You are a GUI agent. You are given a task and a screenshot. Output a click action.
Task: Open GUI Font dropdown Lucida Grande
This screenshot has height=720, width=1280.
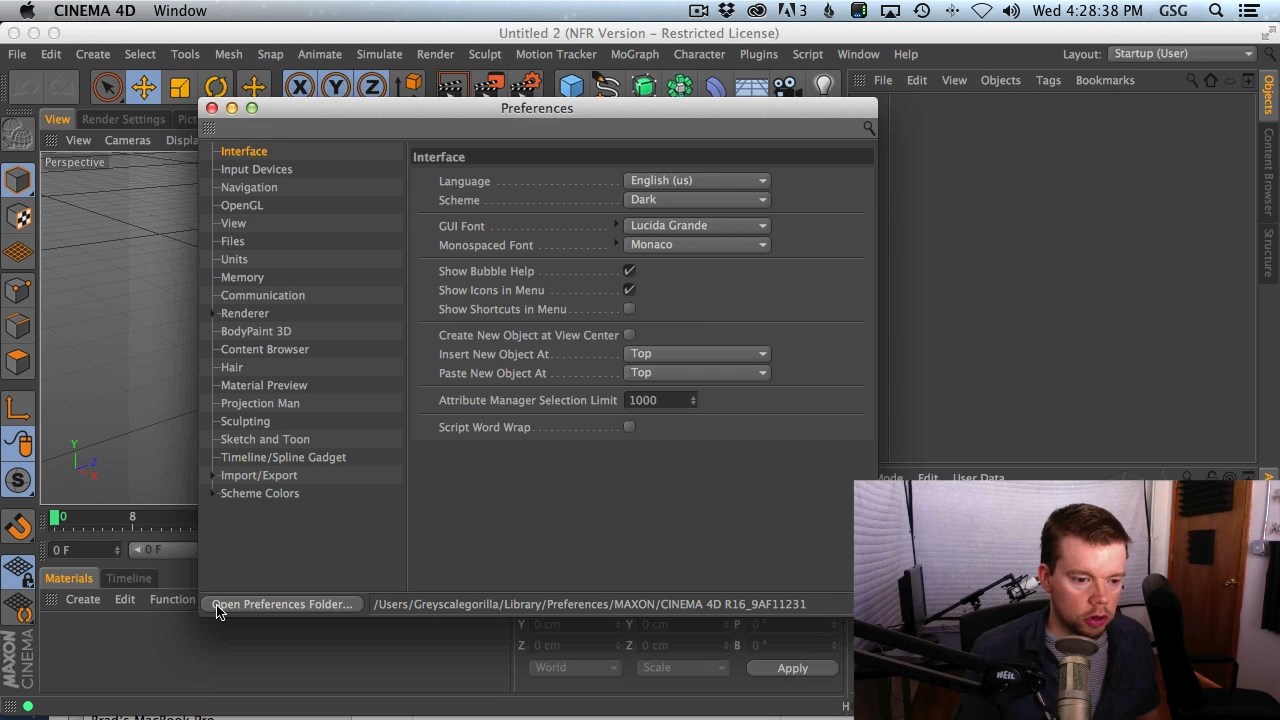(x=697, y=226)
